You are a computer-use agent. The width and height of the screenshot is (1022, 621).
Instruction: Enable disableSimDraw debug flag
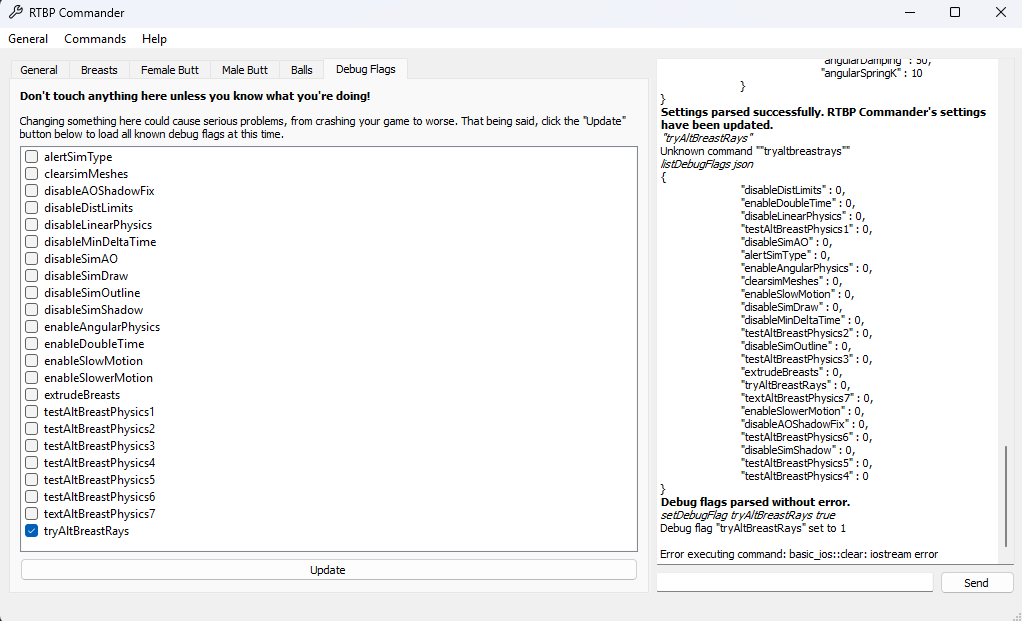click(31, 275)
